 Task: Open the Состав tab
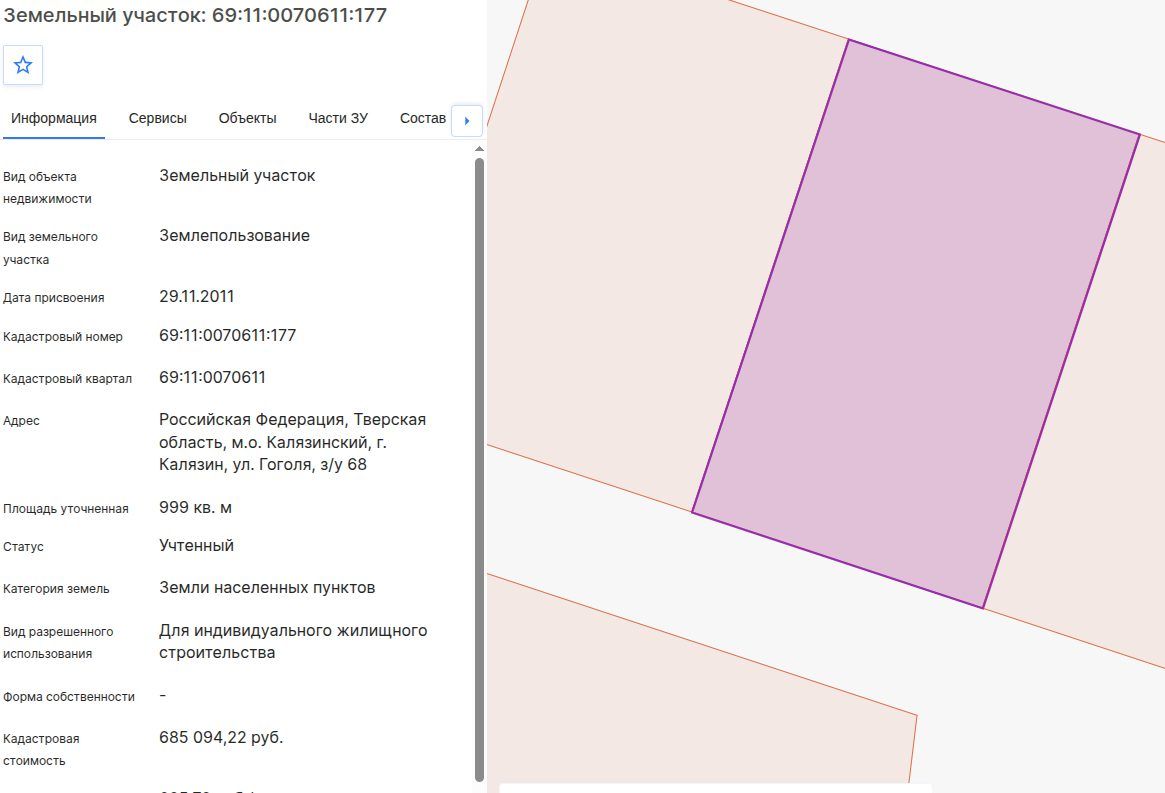(423, 118)
